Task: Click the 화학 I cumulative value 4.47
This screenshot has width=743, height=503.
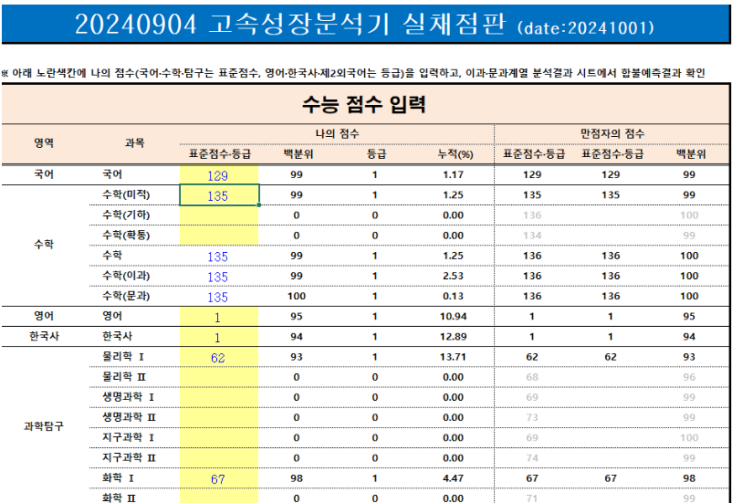Action: tap(453, 478)
